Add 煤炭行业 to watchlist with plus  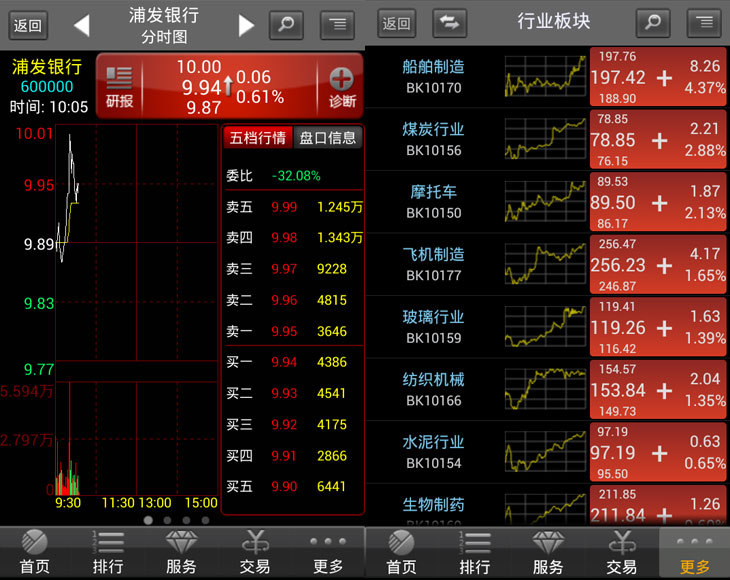(x=659, y=141)
